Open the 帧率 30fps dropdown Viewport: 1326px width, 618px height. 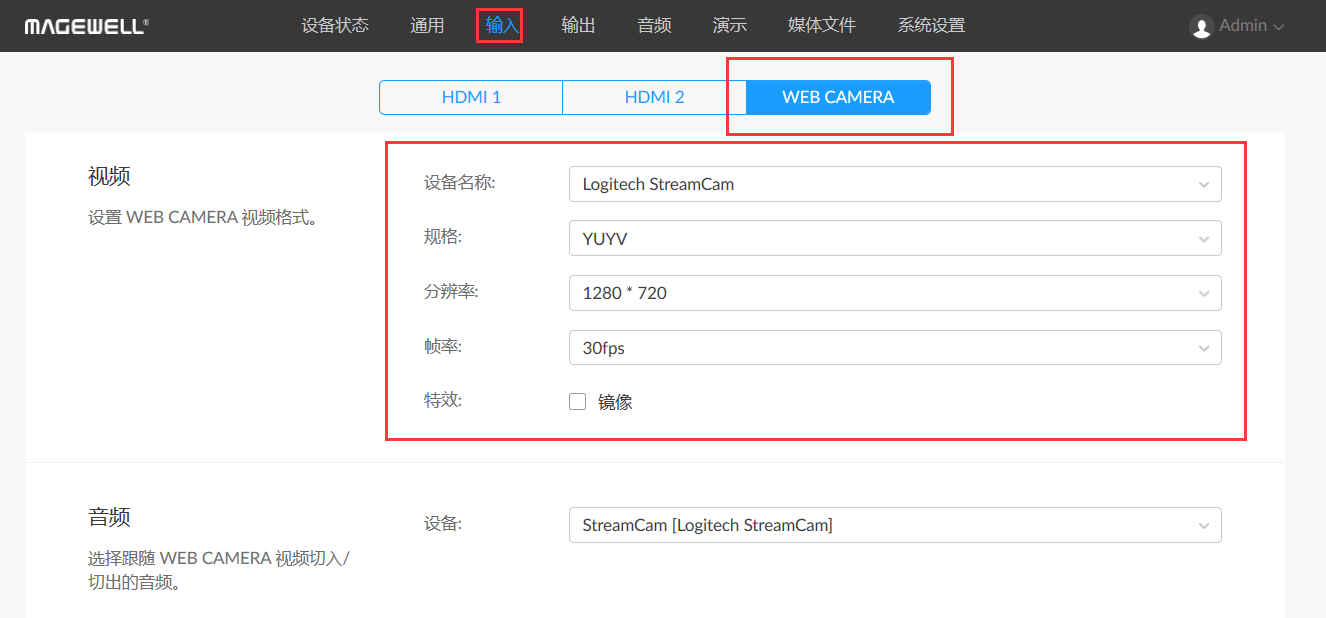[x=895, y=348]
